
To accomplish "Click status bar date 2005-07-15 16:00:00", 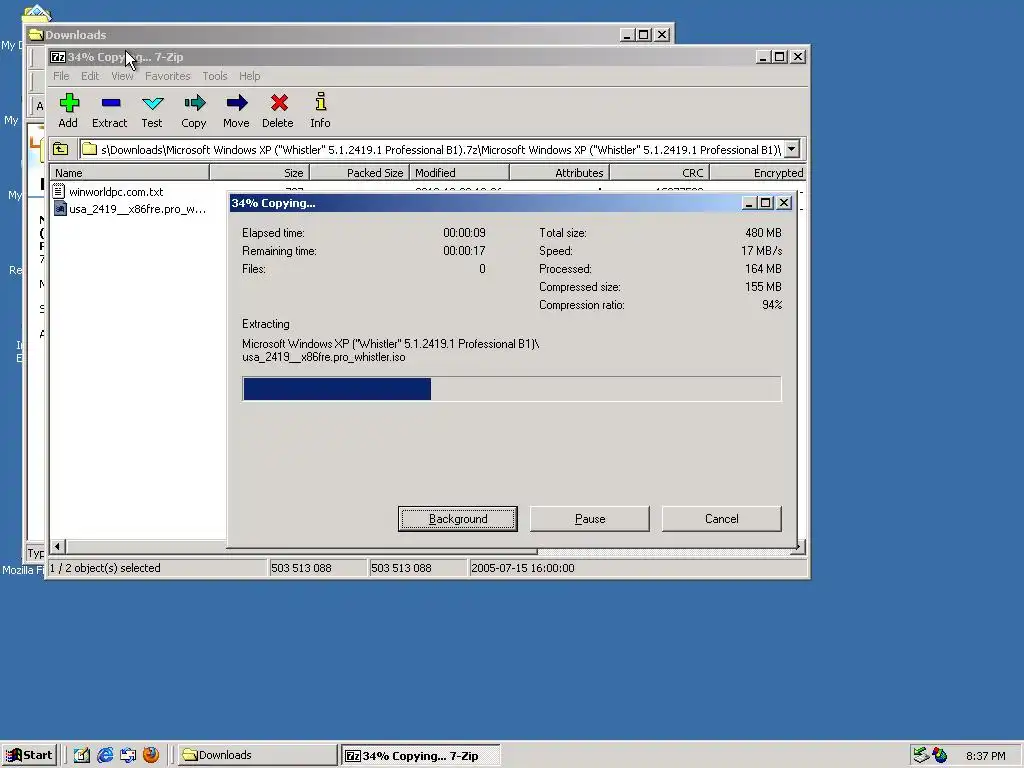I will click(522, 568).
